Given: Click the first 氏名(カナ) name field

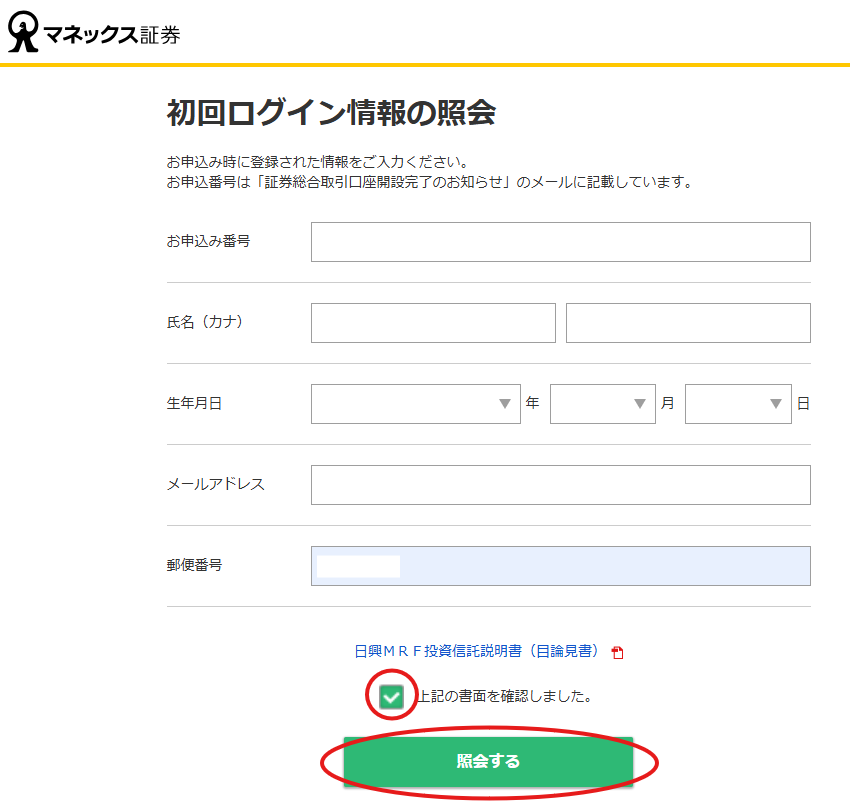Looking at the screenshot, I should click(433, 323).
